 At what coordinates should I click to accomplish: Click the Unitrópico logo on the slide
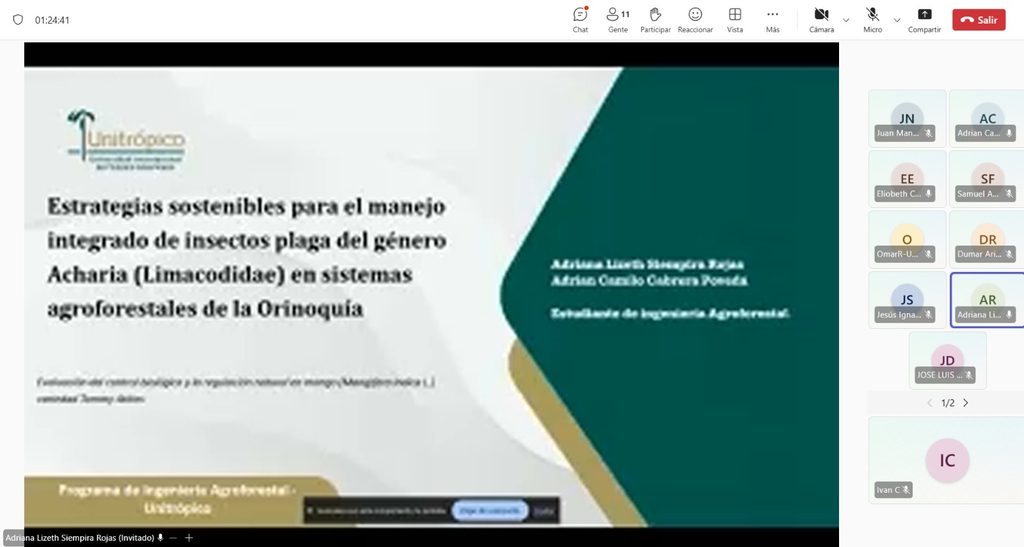tap(126, 140)
